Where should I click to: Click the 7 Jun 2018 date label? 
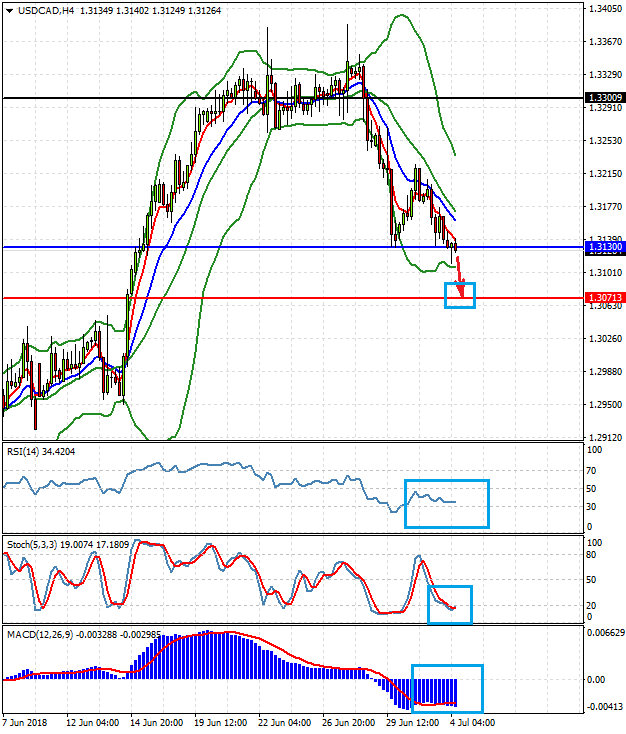click(x=25, y=722)
